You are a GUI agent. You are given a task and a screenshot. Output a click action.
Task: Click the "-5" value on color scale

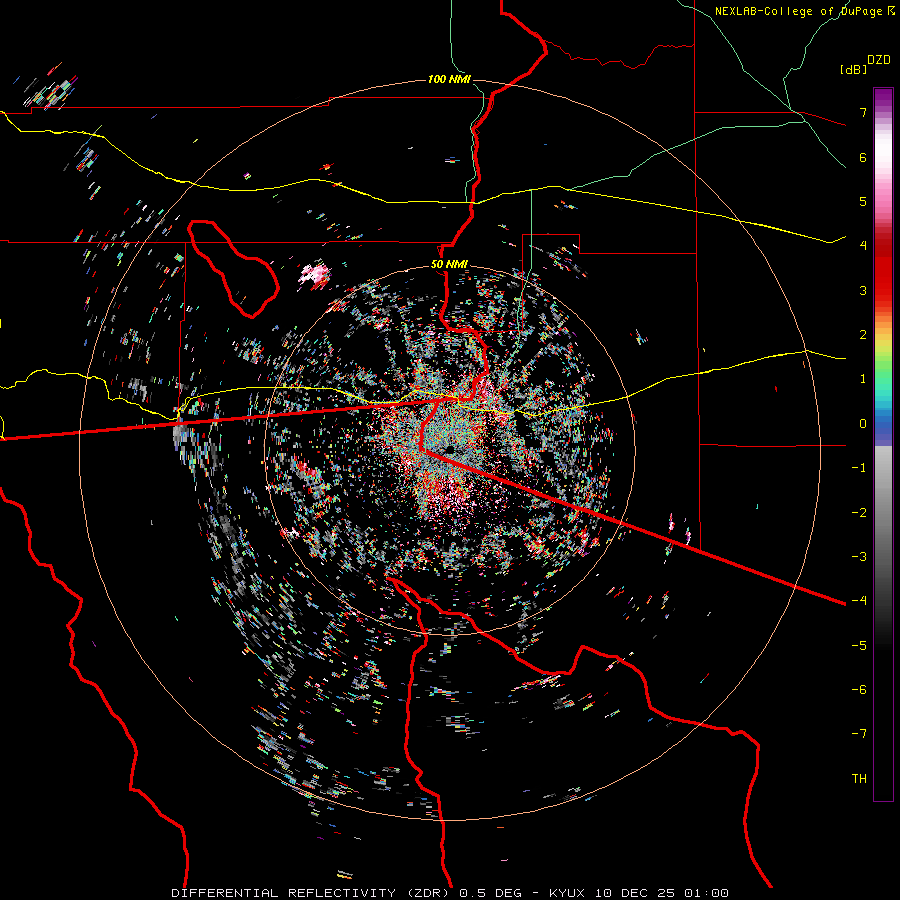pos(859,646)
